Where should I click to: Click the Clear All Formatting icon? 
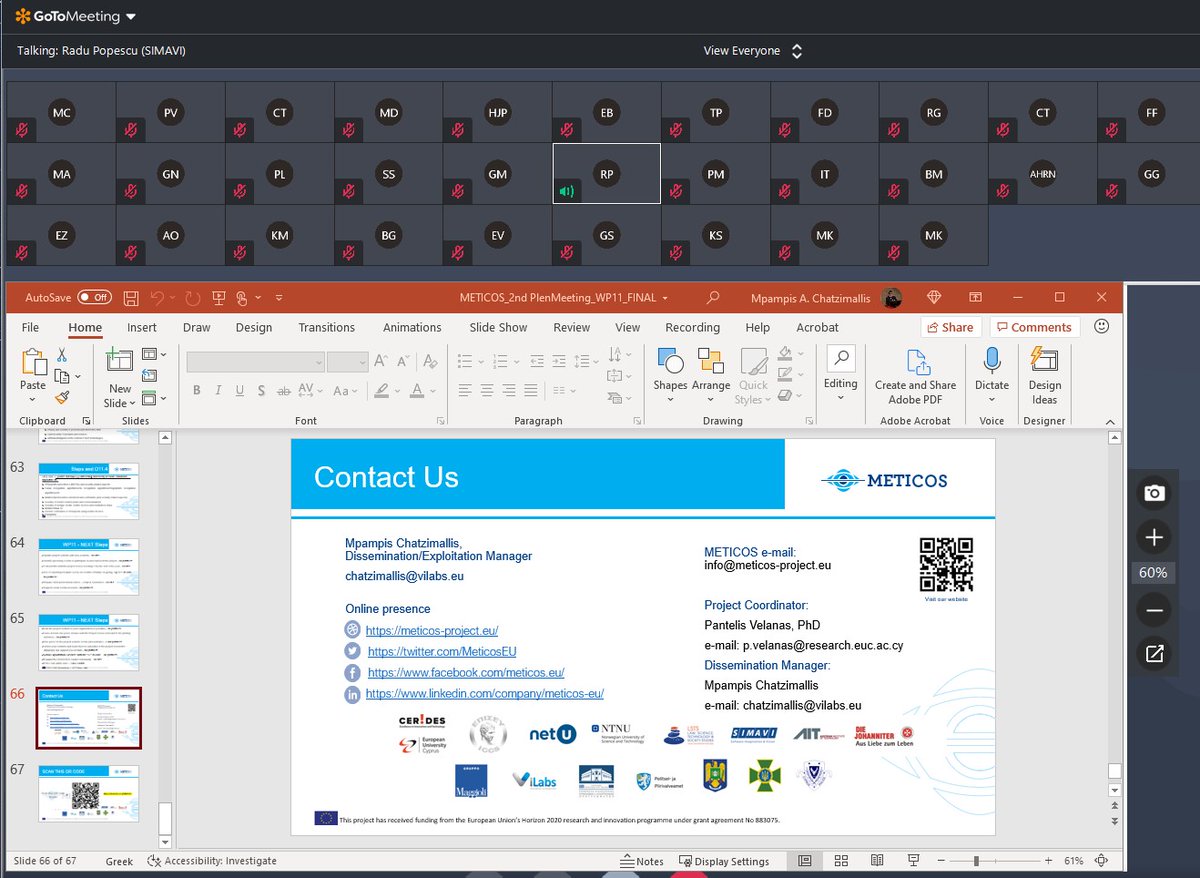pyautogui.click(x=430, y=362)
